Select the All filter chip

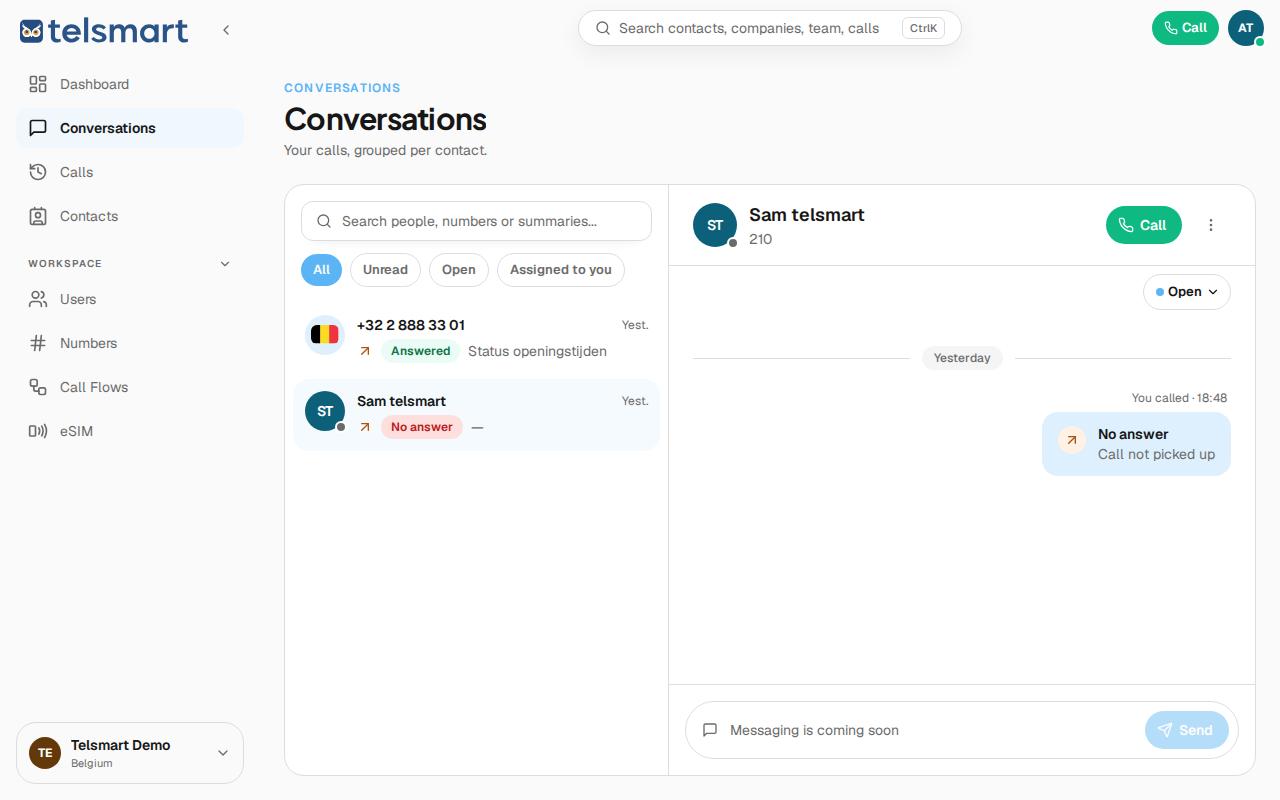(321, 270)
